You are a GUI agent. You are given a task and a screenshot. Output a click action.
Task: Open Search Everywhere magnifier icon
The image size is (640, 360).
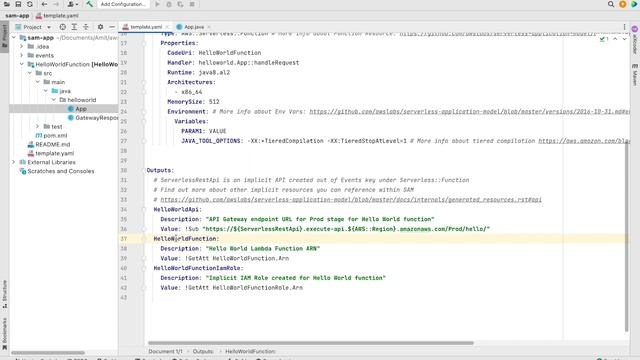(x=611, y=4)
